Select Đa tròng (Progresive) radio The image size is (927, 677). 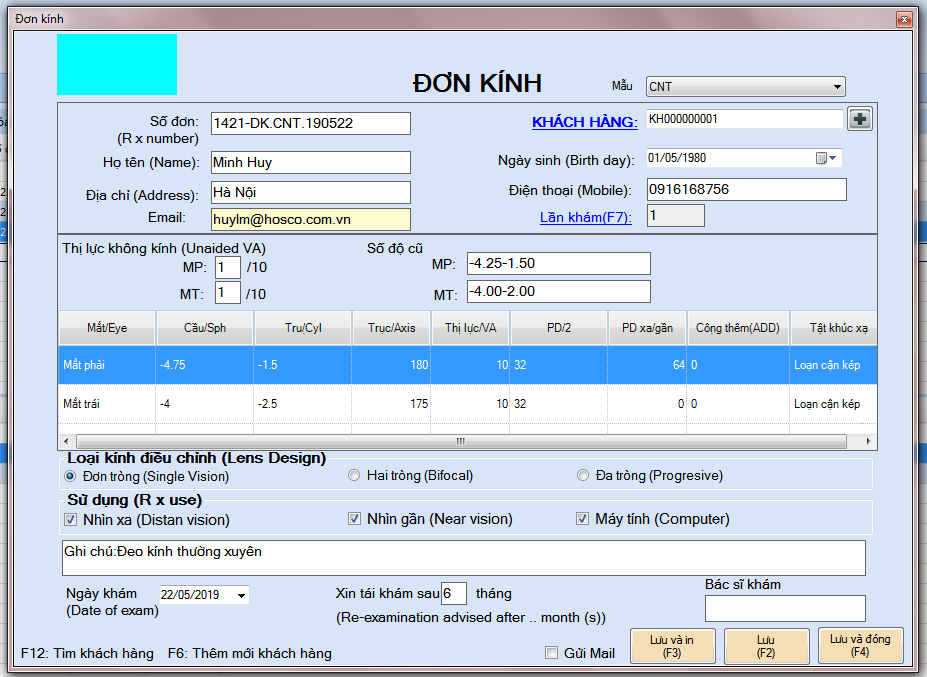[583, 475]
